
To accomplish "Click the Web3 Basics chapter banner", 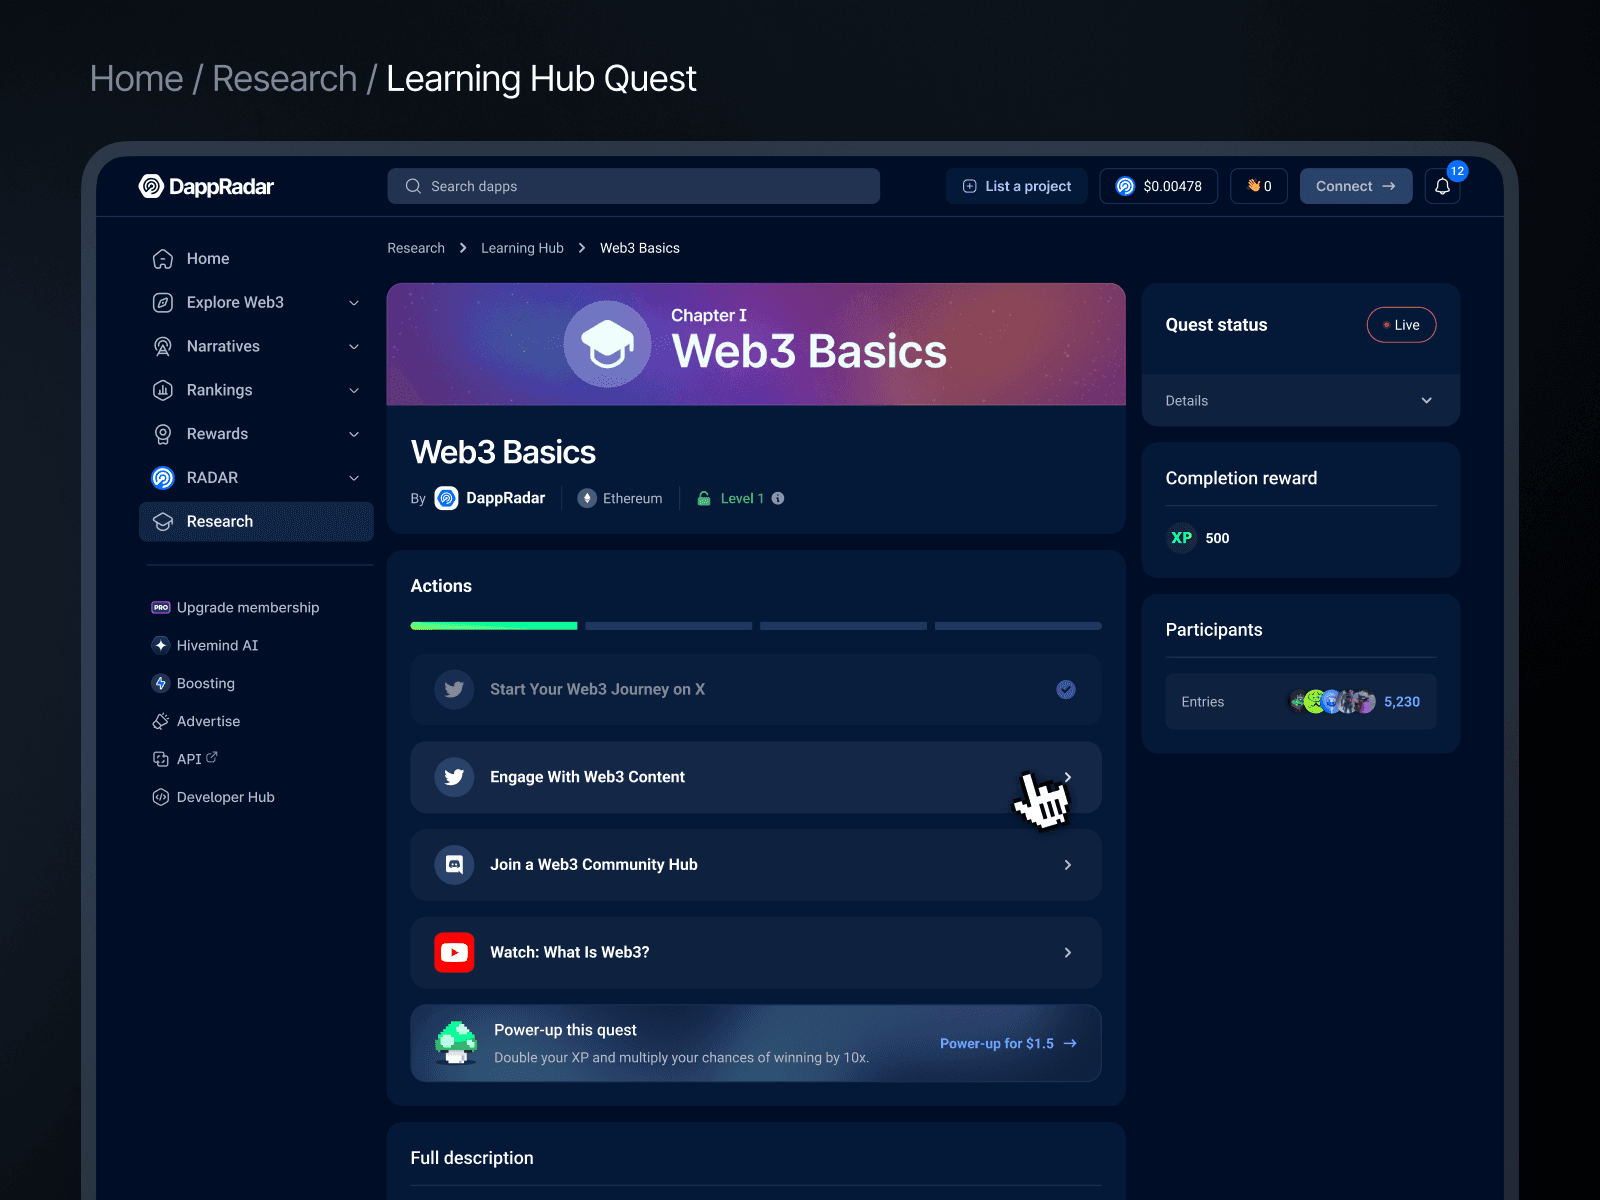I will 756,344.
